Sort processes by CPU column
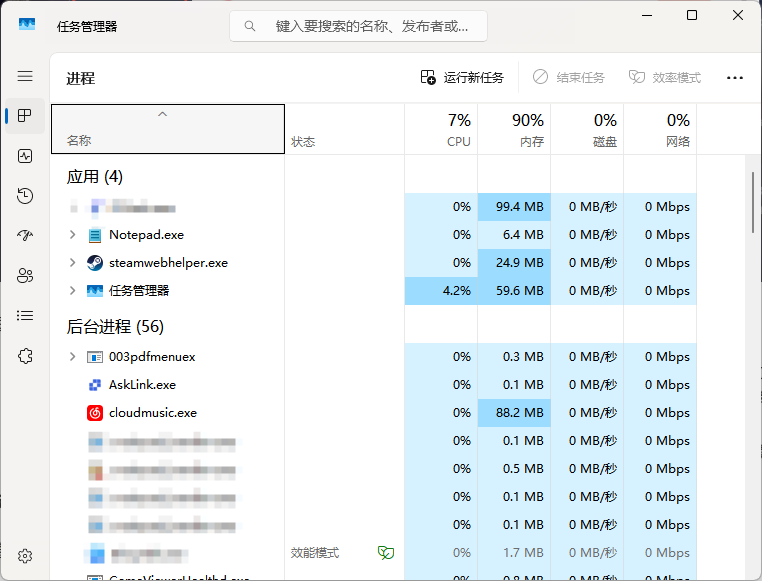762x581 pixels. pos(441,130)
